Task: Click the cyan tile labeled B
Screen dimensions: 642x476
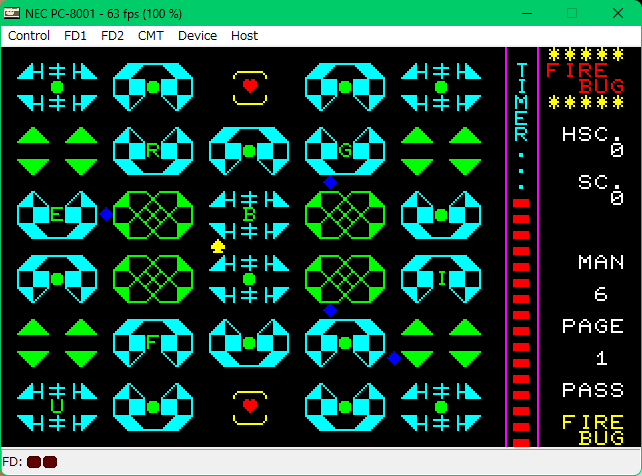Action: point(249,215)
